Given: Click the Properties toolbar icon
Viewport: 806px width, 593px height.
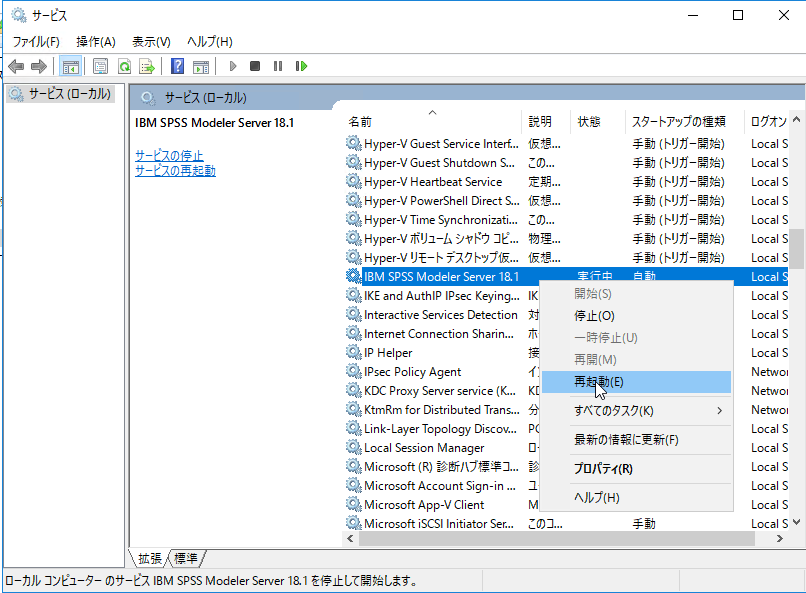Looking at the screenshot, I should pos(100,66).
